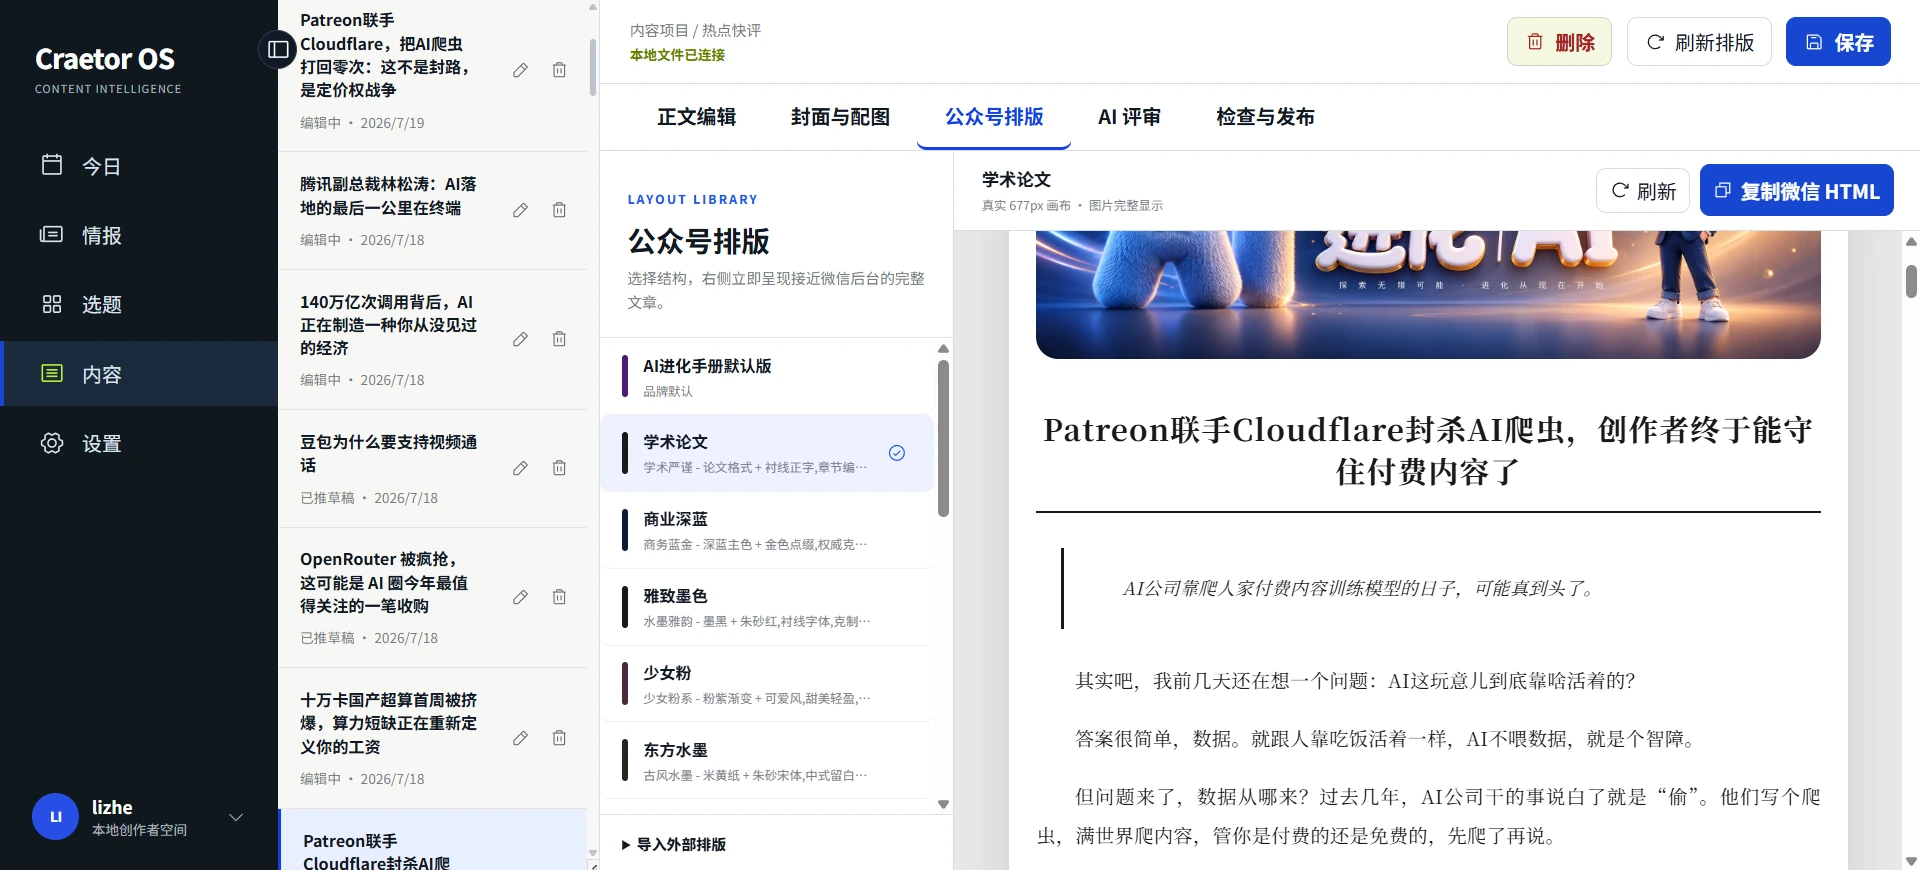
Task: Open the 腾讯副总裁栽林松涛 article title
Action: (388, 196)
